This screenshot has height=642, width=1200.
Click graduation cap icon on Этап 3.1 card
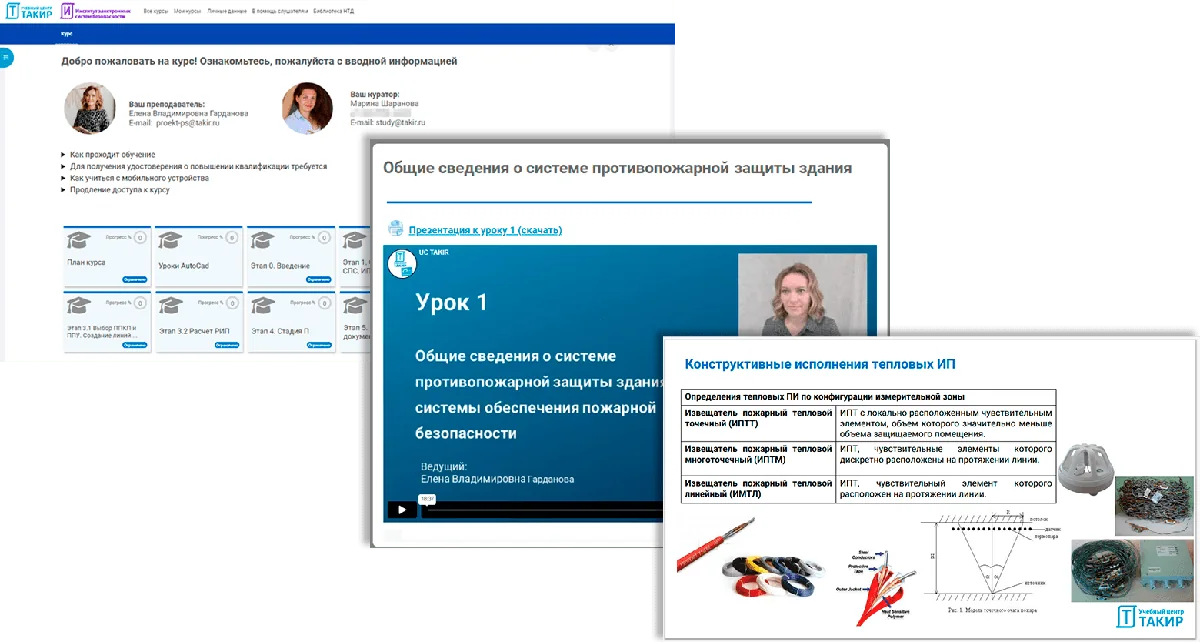78,303
